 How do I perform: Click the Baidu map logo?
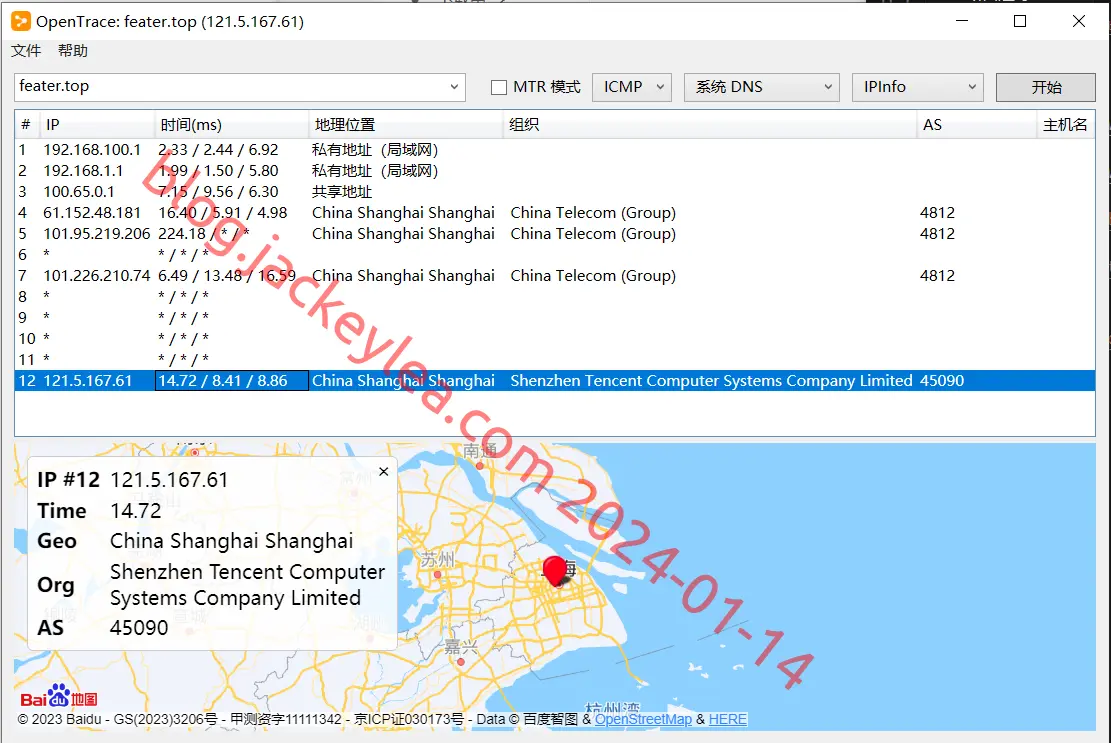click(59, 697)
